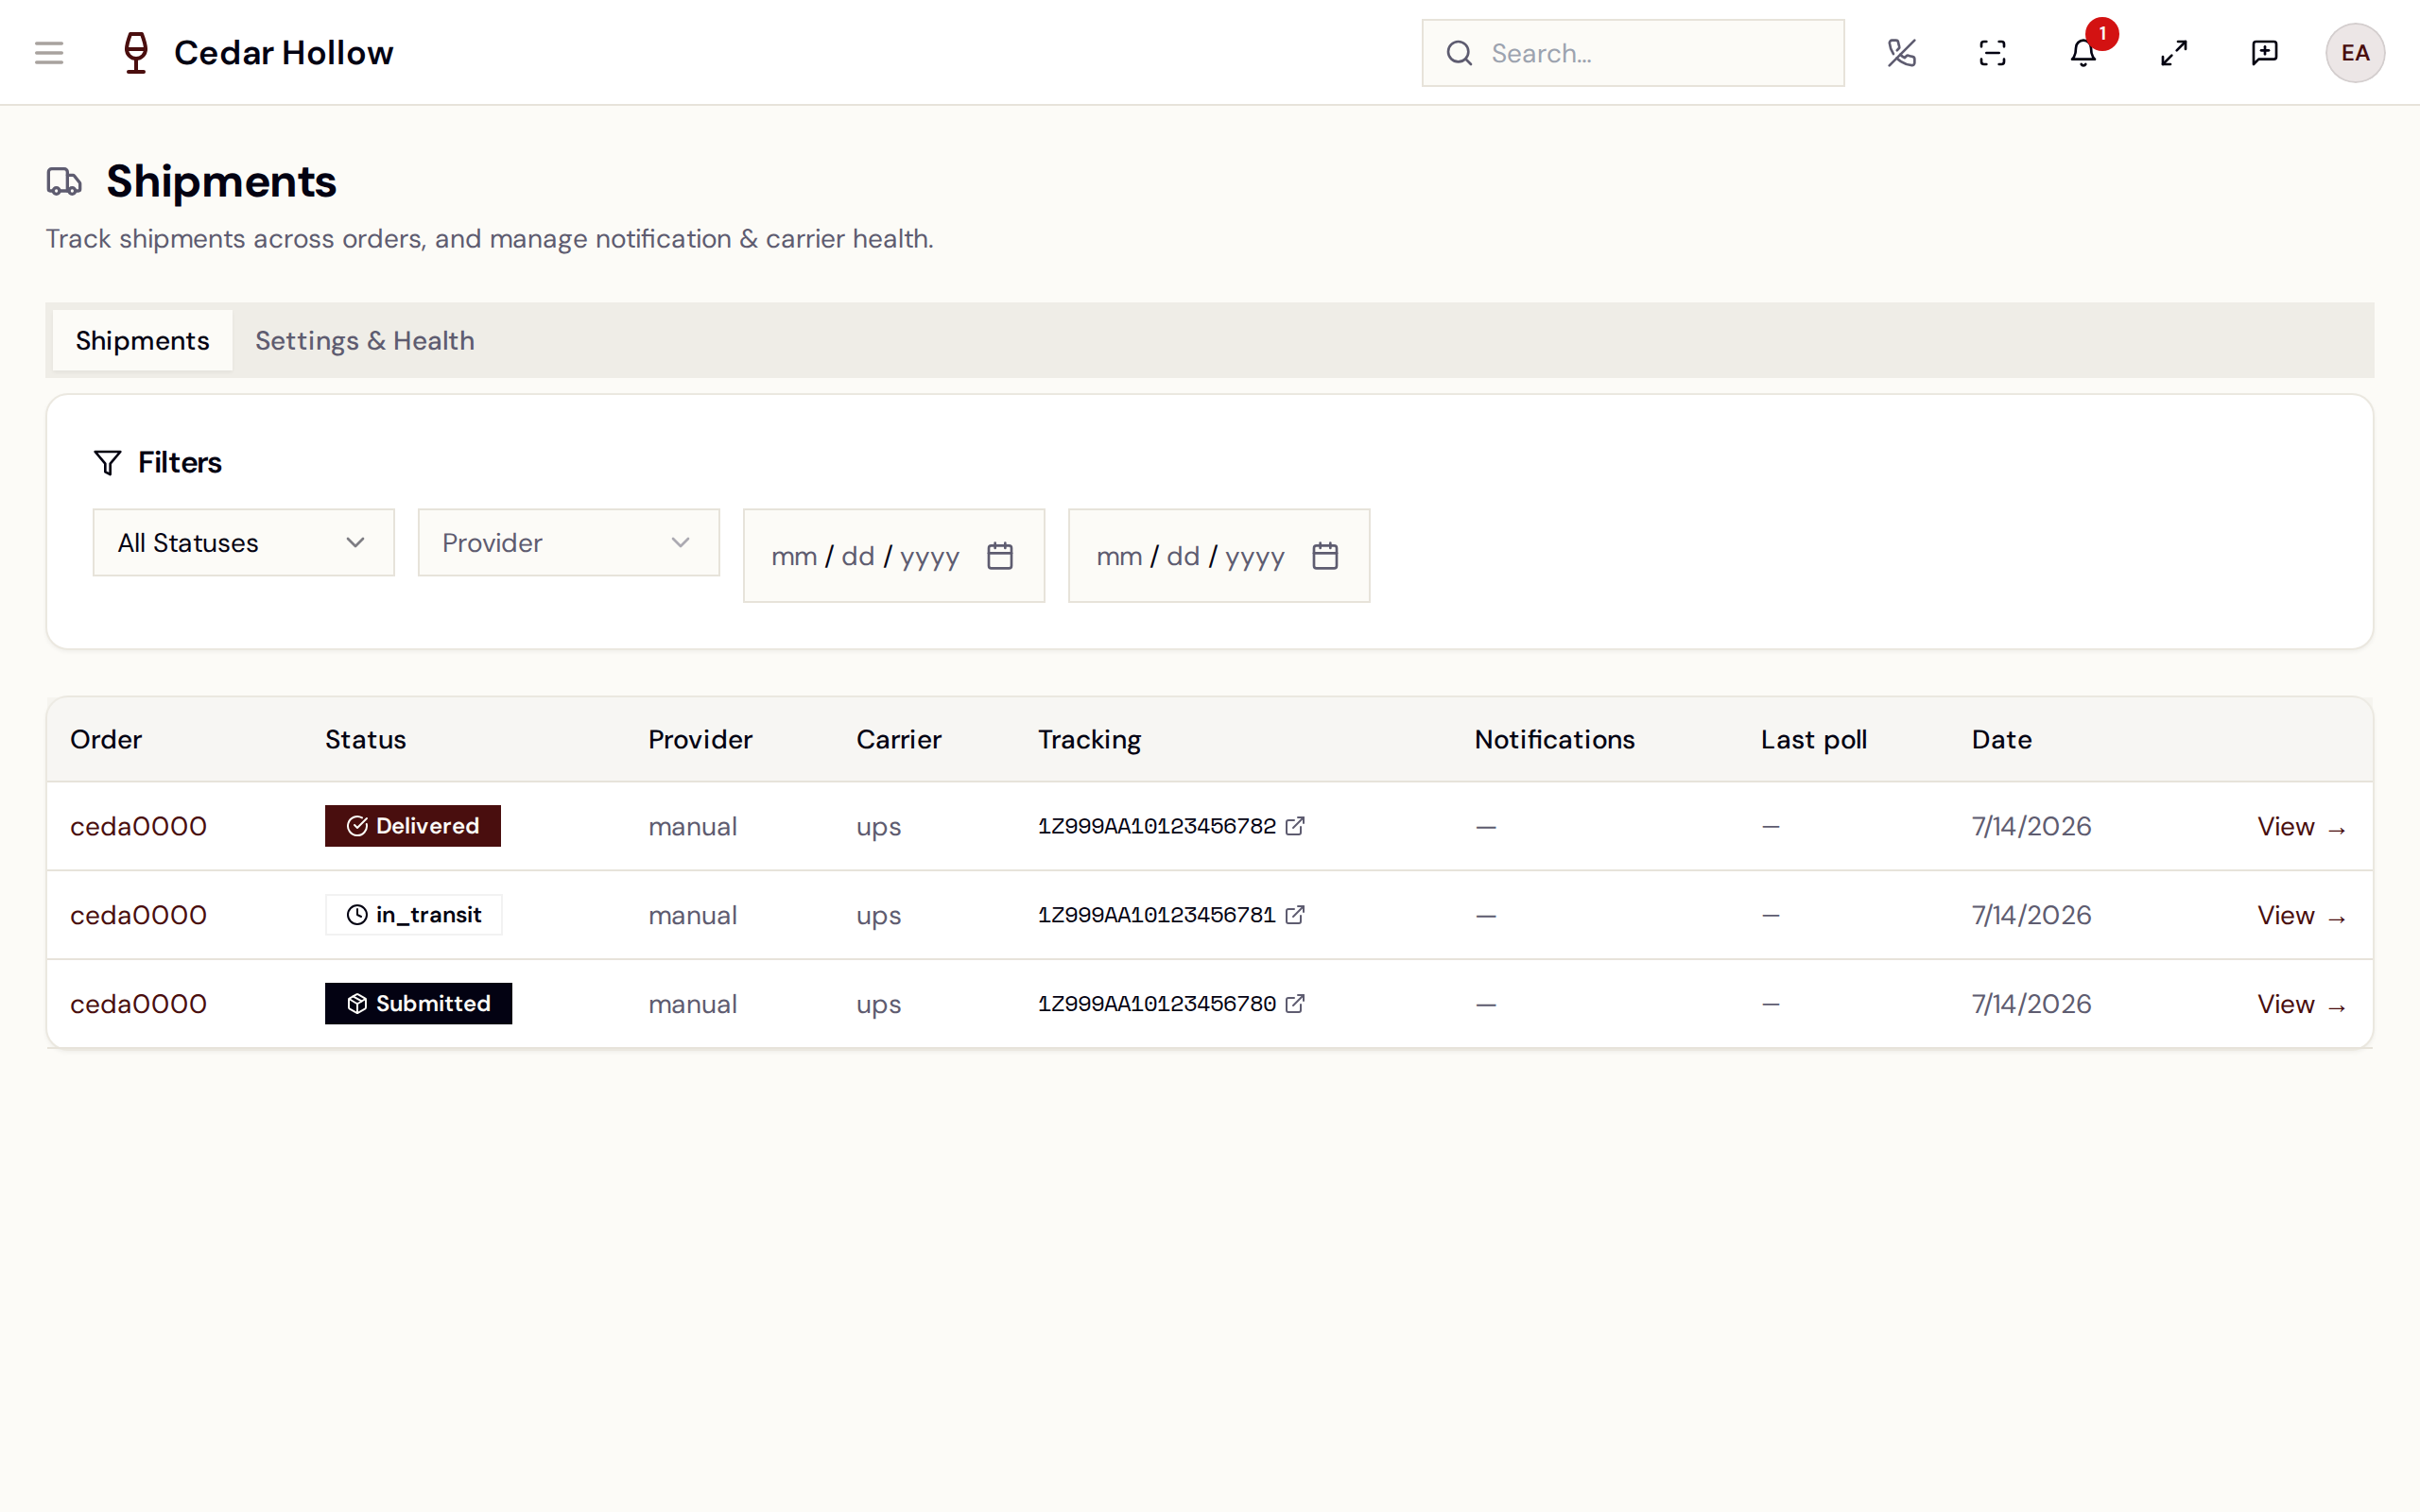
Task: Switch to Settings & Health tab
Action: click(x=364, y=341)
